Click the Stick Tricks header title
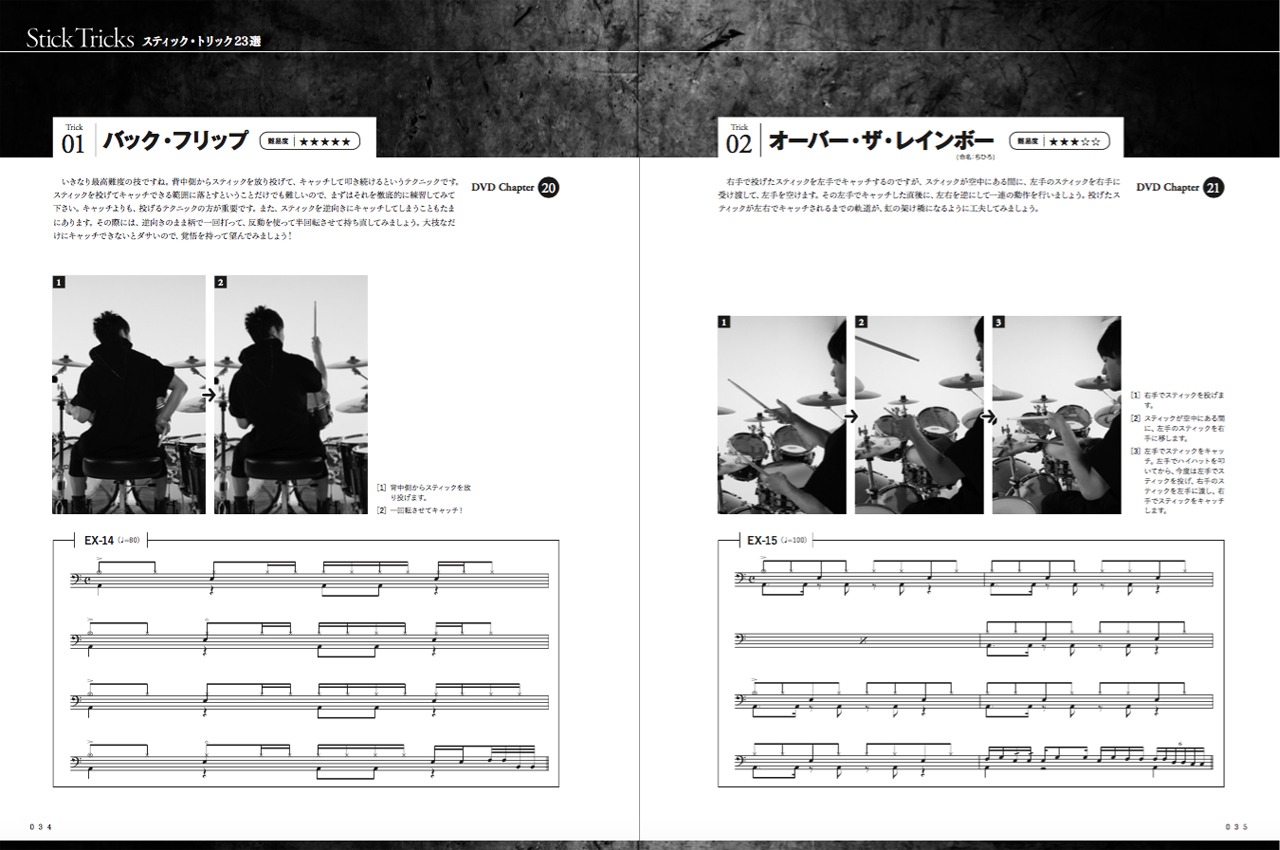Image resolution: width=1280 pixels, height=850 pixels. (x=80, y=40)
